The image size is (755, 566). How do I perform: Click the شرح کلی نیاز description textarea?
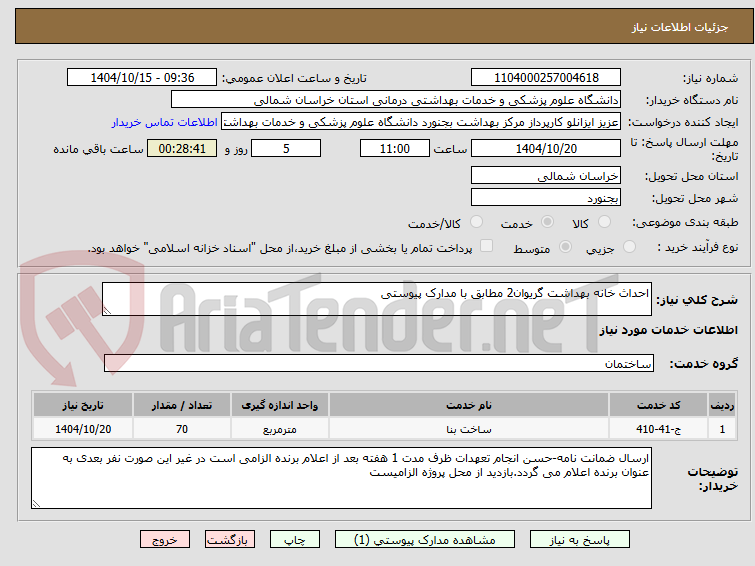[x=377, y=299]
